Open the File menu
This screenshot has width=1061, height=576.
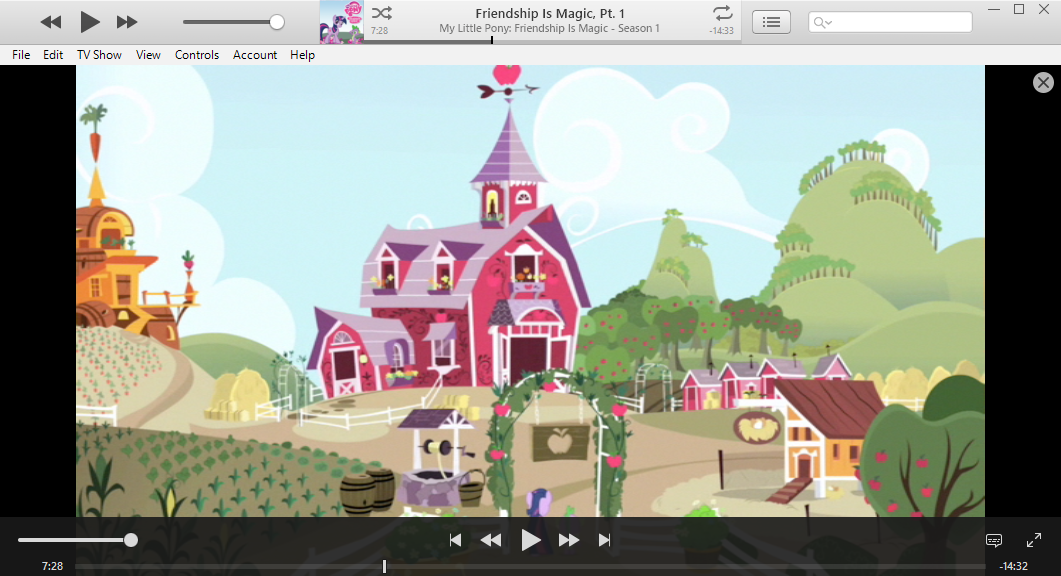click(21, 55)
